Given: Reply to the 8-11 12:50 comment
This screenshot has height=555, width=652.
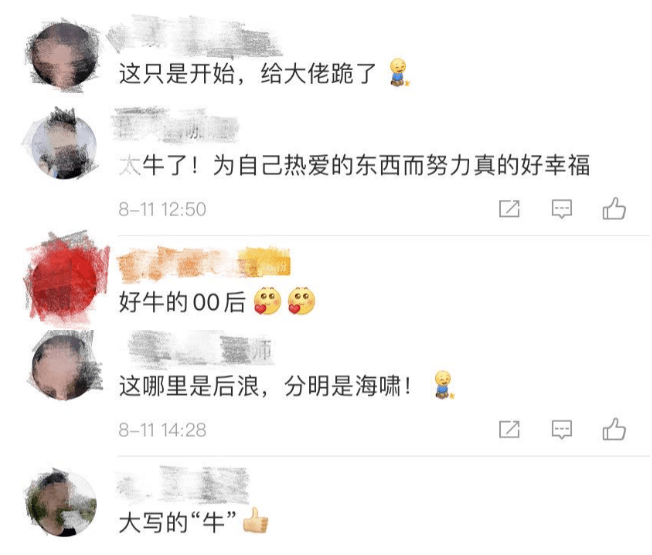Looking at the screenshot, I should pos(562,209).
